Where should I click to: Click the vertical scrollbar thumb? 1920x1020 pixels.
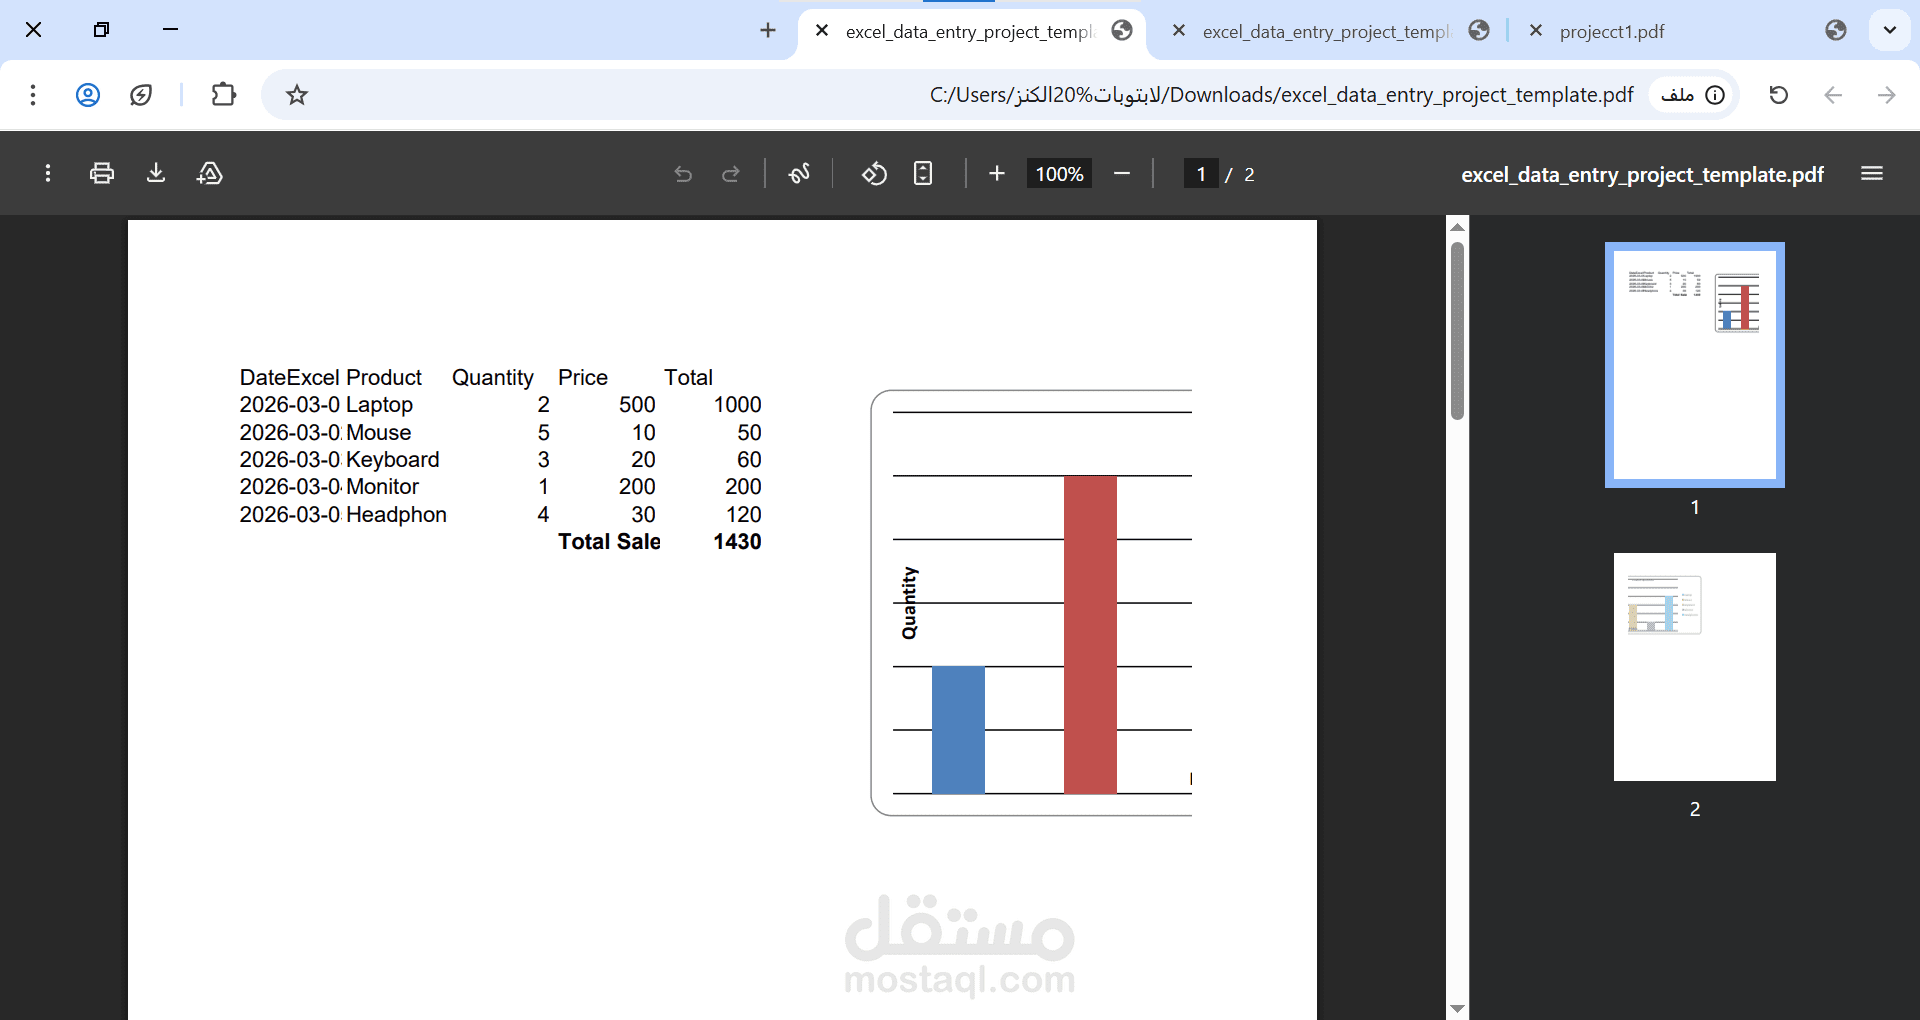(x=1457, y=332)
